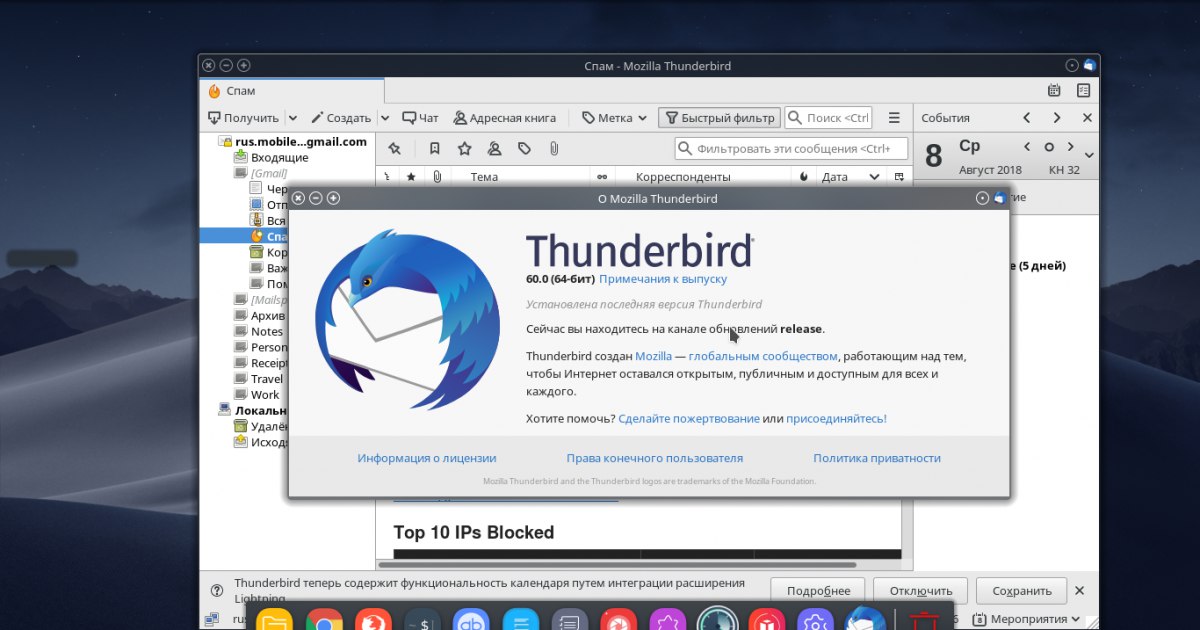This screenshot has width=1200, height=630.
Task: Open the column picker in message list
Action: tap(899, 177)
